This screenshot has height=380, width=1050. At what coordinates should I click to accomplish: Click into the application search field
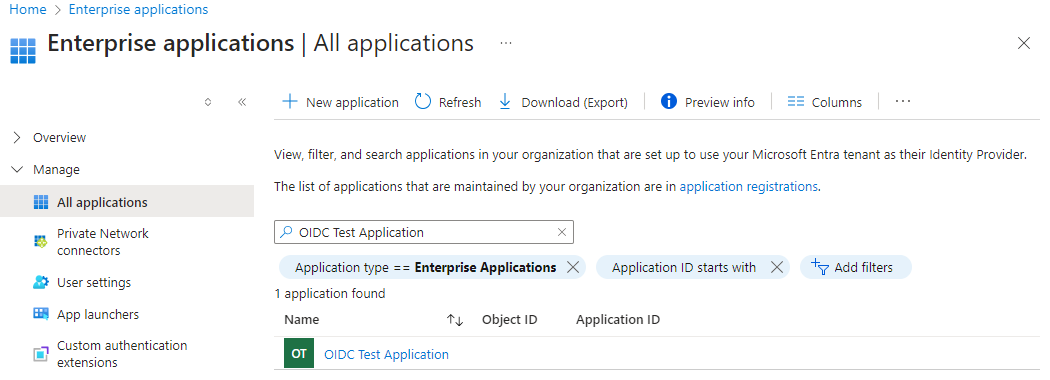[x=424, y=233]
